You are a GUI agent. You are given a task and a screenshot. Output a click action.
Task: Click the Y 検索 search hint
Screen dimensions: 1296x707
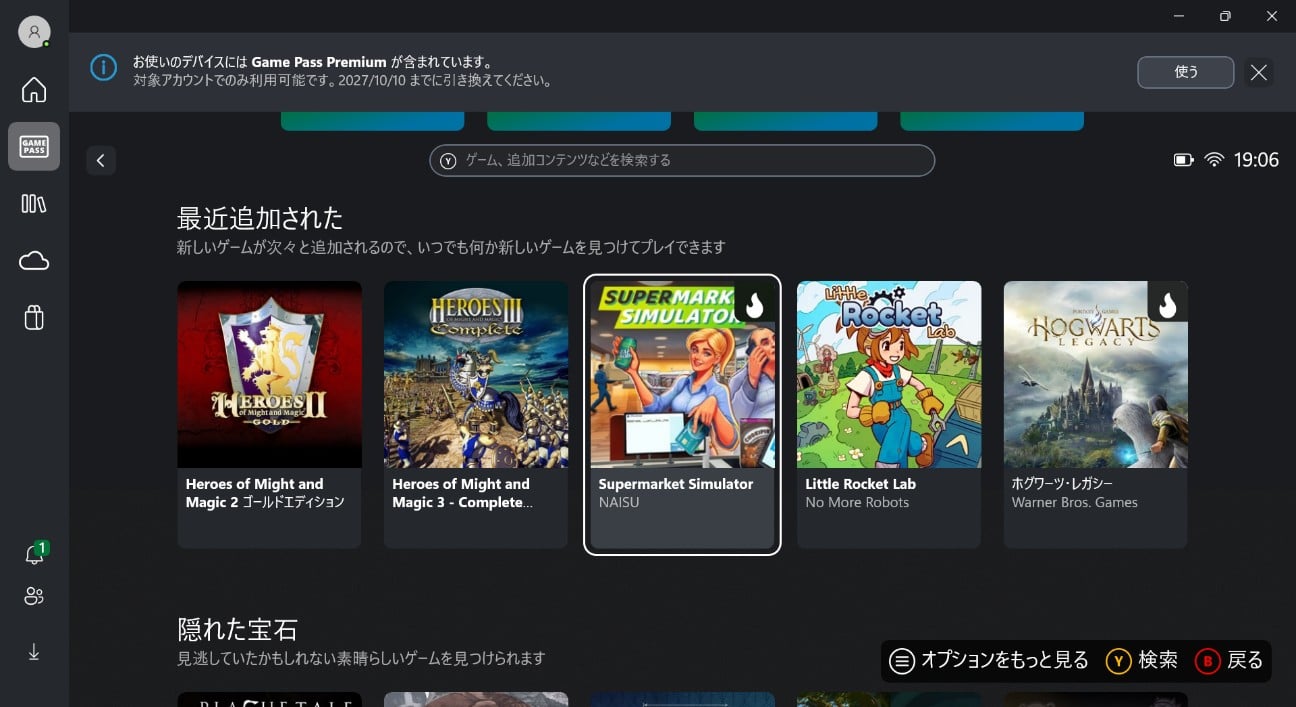coord(1142,661)
